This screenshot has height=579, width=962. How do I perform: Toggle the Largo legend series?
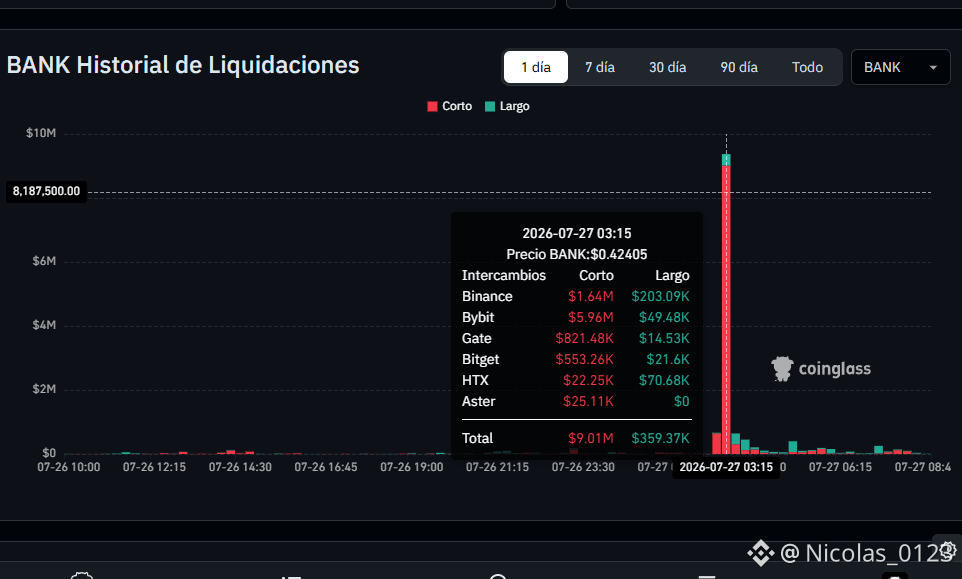[x=507, y=106]
